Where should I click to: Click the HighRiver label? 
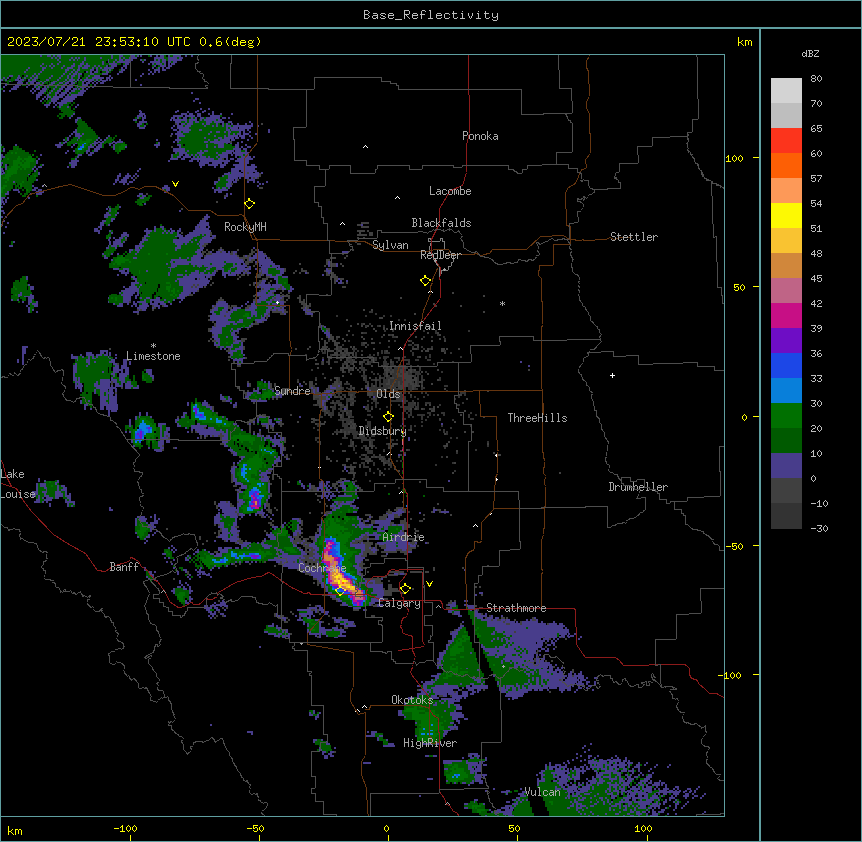pos(430,743)
